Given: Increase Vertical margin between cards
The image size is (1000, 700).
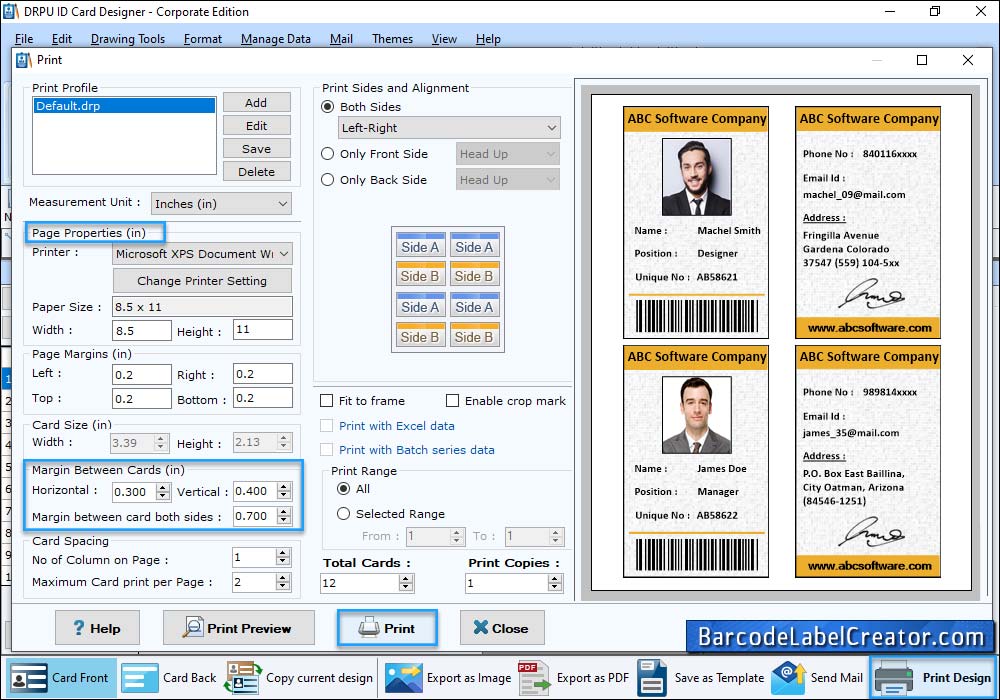Looking at the screenshot, I should (284, 487).
